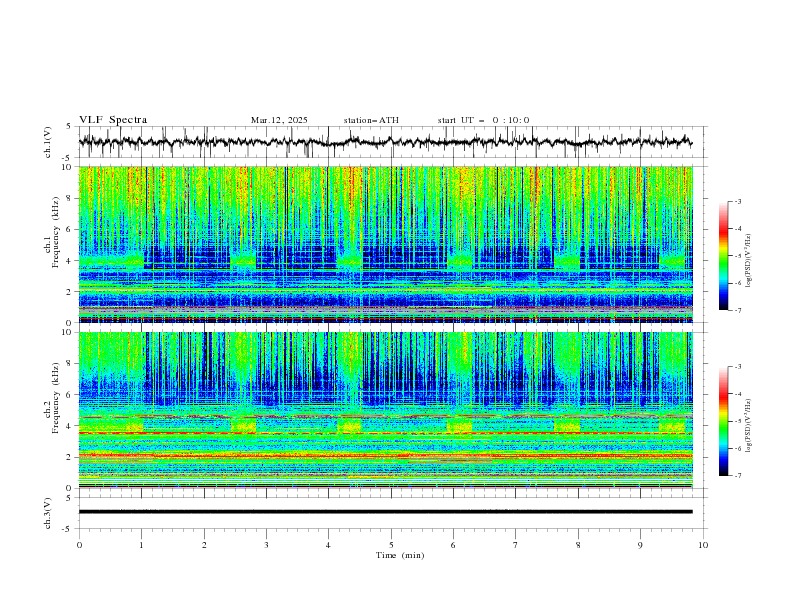
Task: Click time axis tick label "6"
Action: tap(453, 545)
